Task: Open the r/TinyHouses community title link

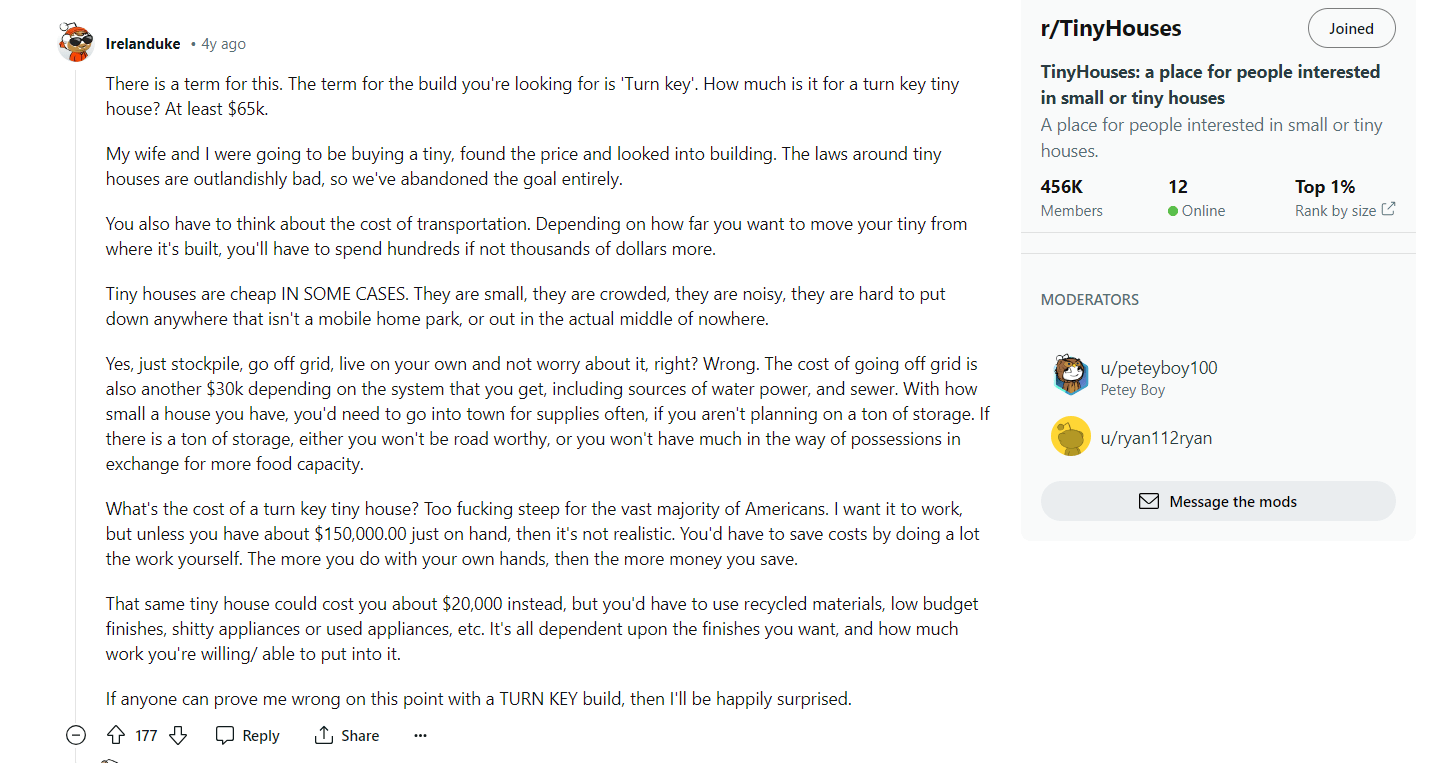Action: pos(1110,28)
